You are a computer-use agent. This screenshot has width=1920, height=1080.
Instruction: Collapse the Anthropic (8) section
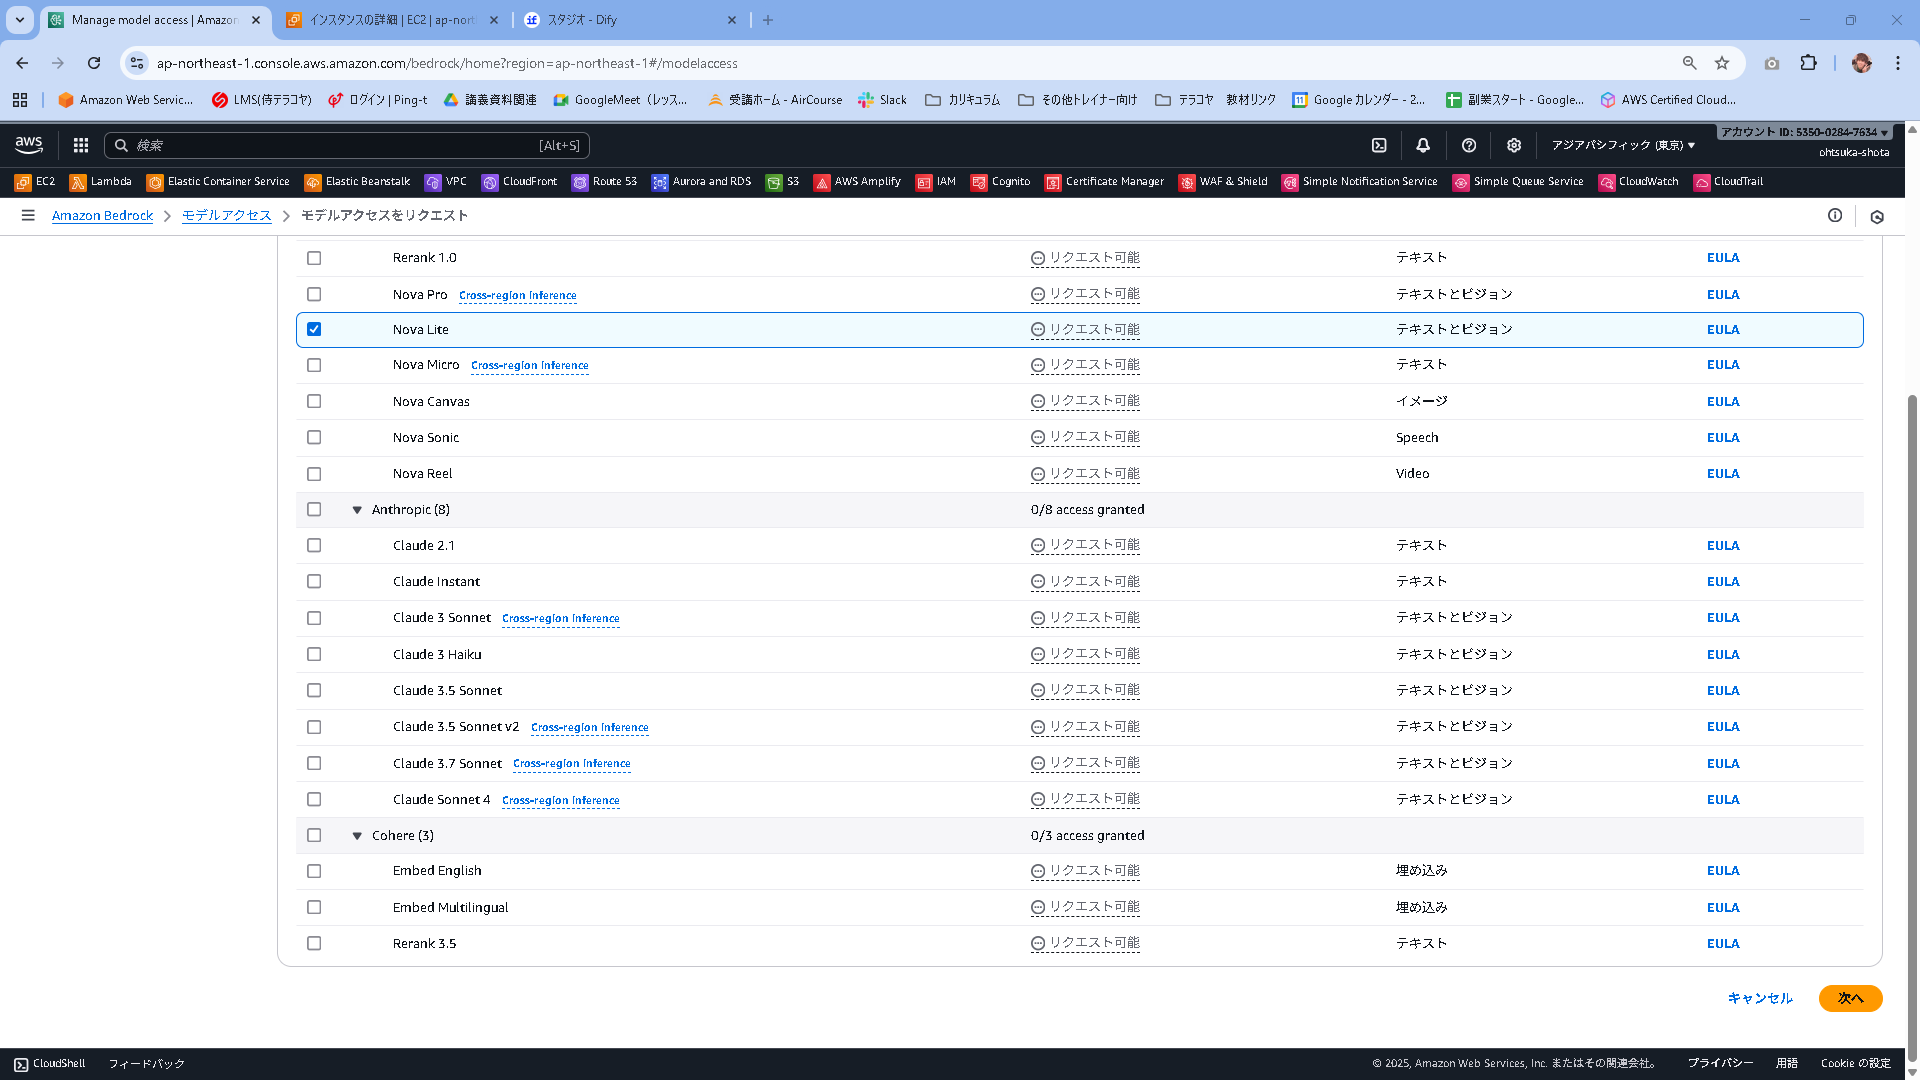[x=357, y=509]
